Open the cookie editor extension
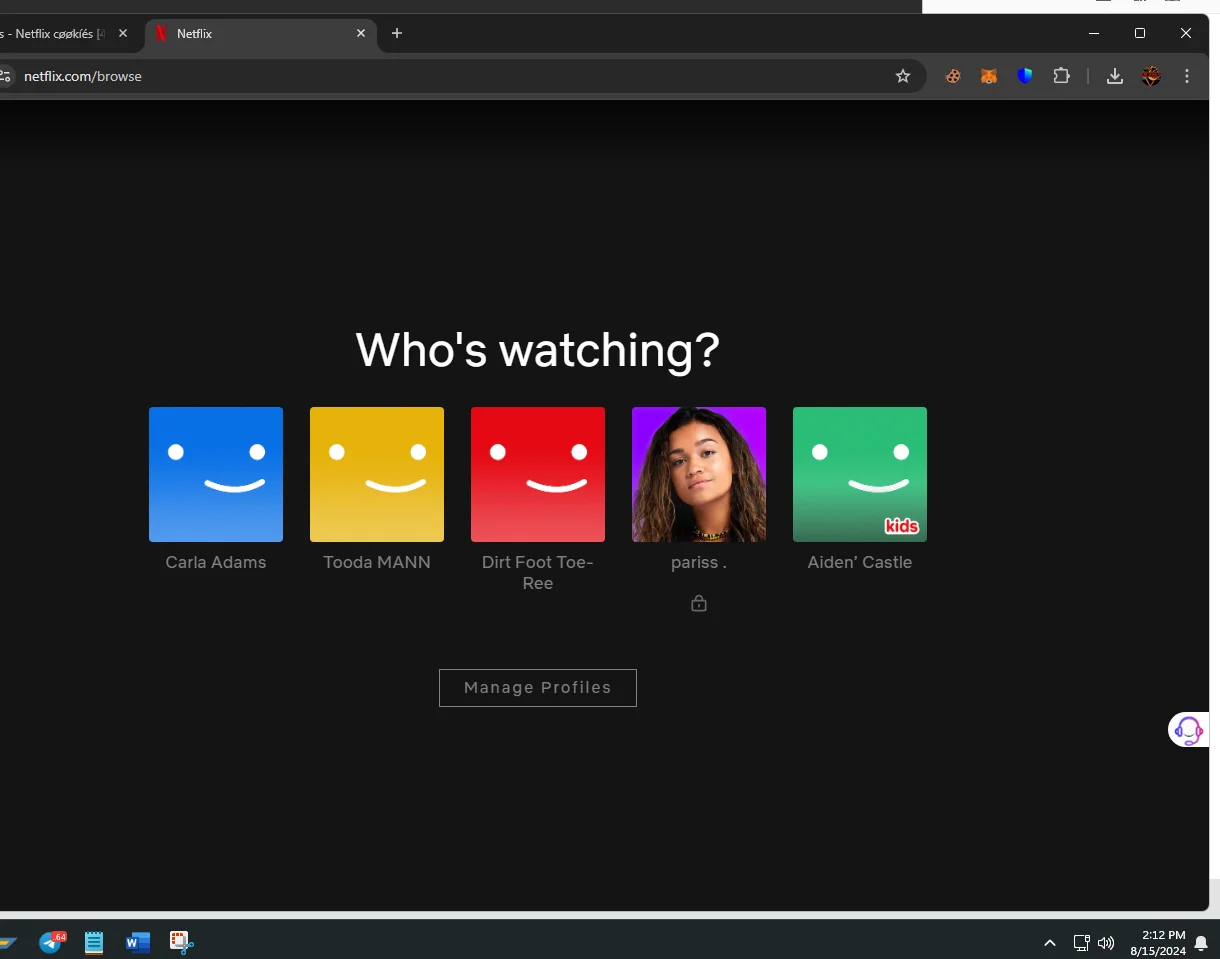1220x959 pixels. [953, 76]
